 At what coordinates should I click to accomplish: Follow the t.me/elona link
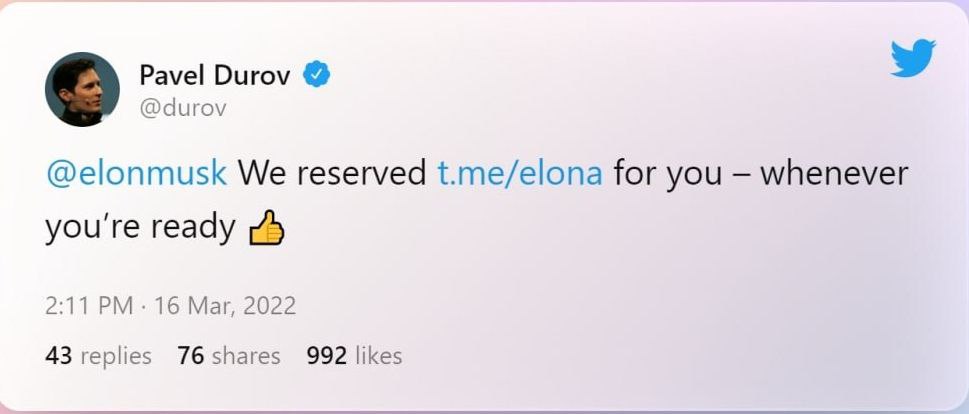point(520,174)
